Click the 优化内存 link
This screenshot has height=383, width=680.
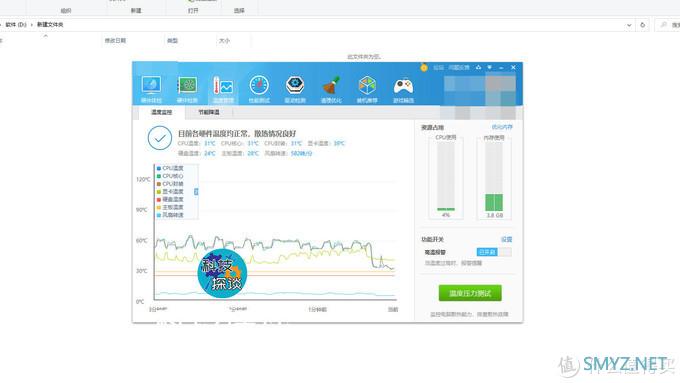(x=502, y=127)
